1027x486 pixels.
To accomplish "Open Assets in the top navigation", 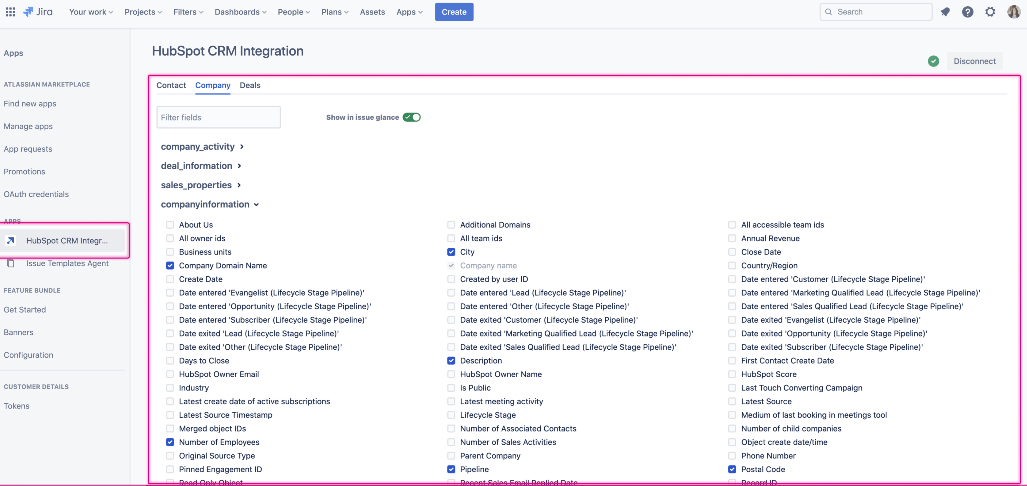I will (x=373, y=12).
